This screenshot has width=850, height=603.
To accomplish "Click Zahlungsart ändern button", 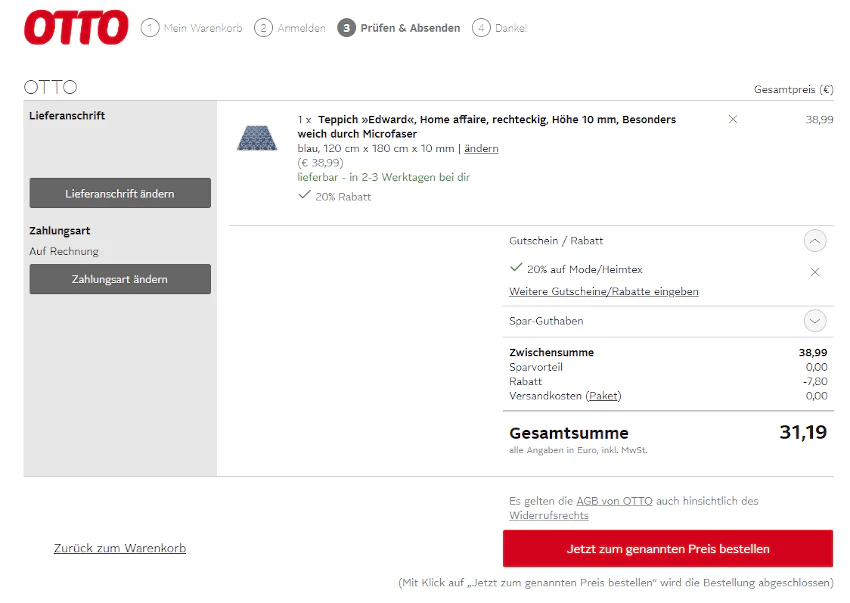I will [120, 279].
